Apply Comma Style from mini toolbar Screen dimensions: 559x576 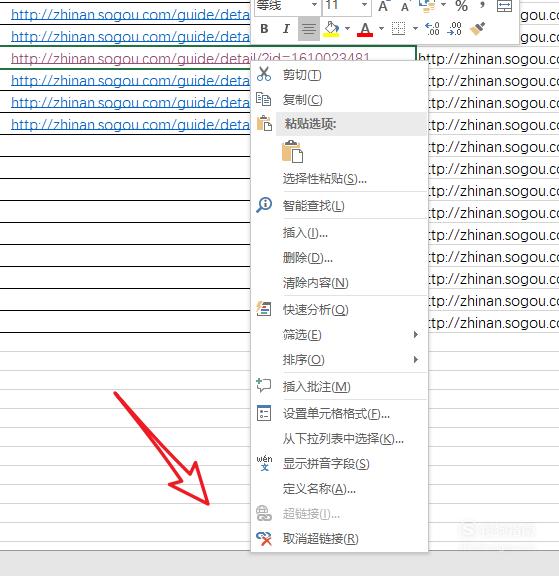pos(483,5)
